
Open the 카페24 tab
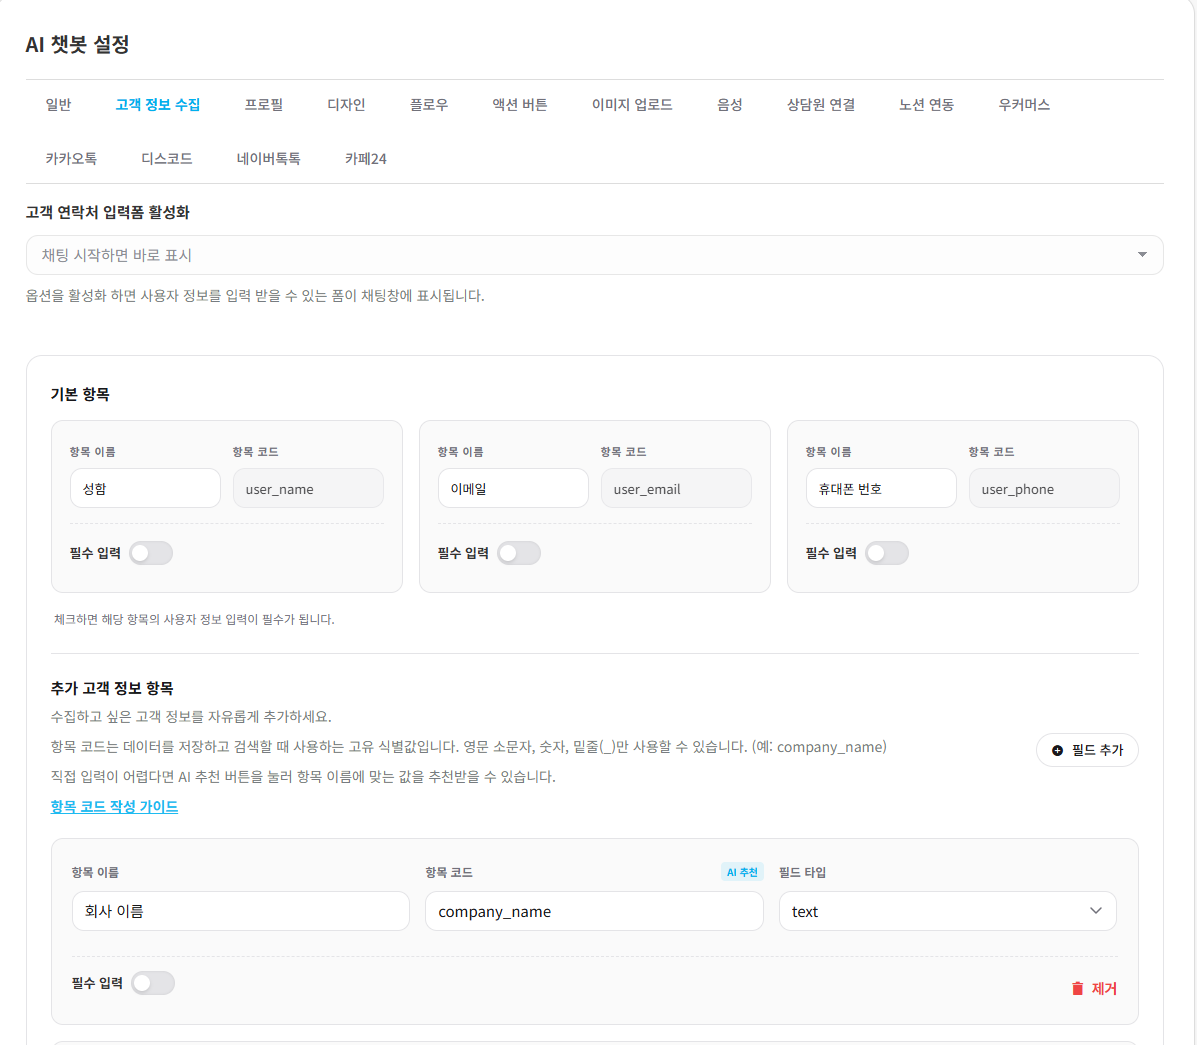[x=366, y=159]
